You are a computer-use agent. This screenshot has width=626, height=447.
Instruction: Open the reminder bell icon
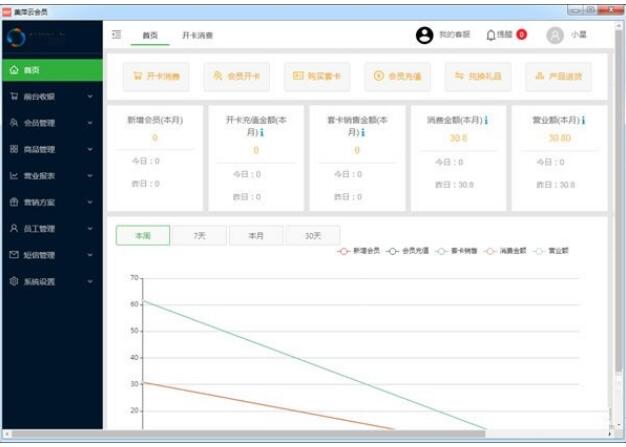491,35
